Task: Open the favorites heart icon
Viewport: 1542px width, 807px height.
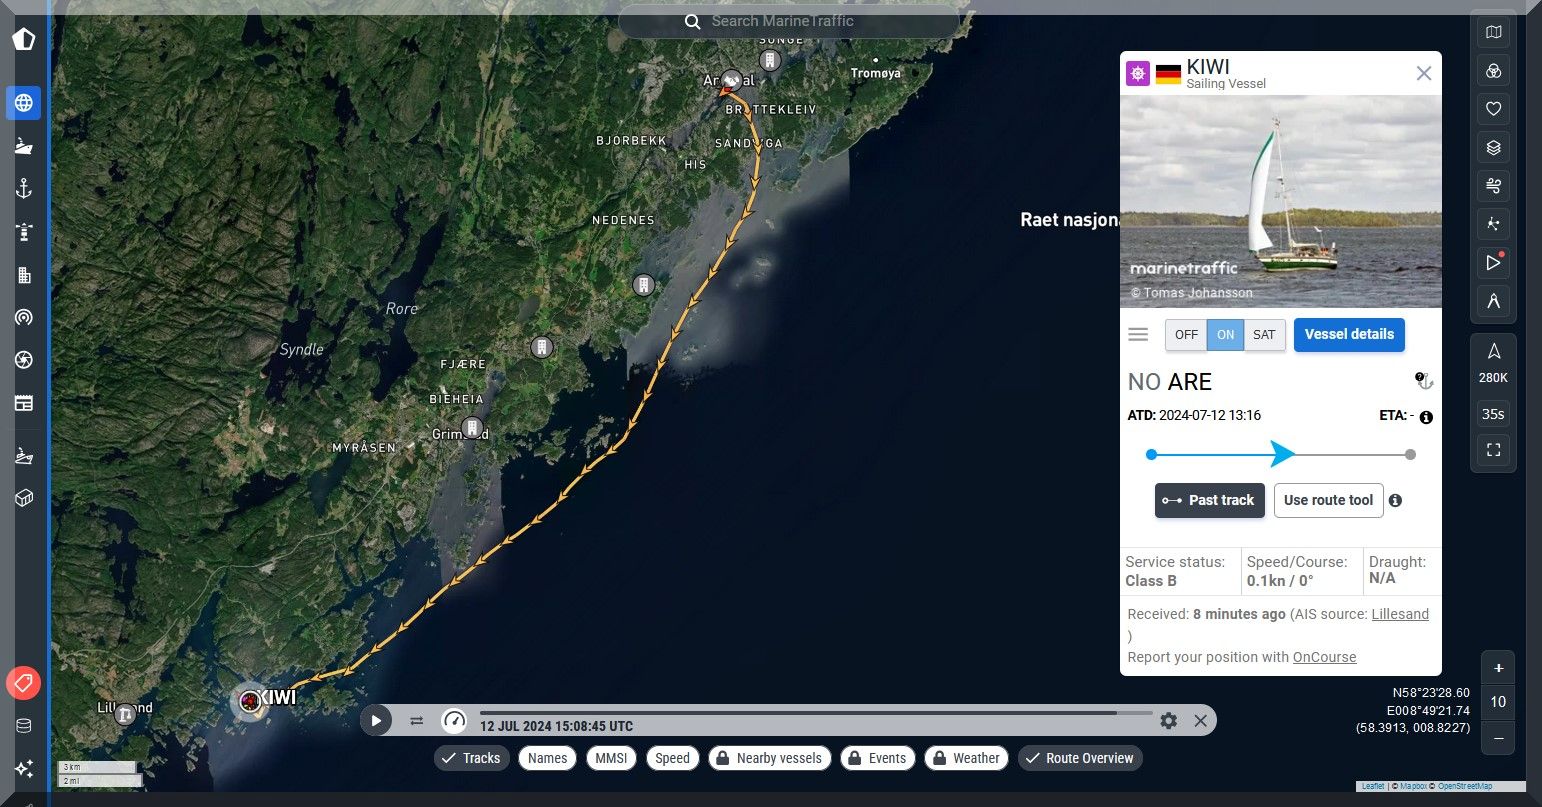Action: click(1493, 109)
